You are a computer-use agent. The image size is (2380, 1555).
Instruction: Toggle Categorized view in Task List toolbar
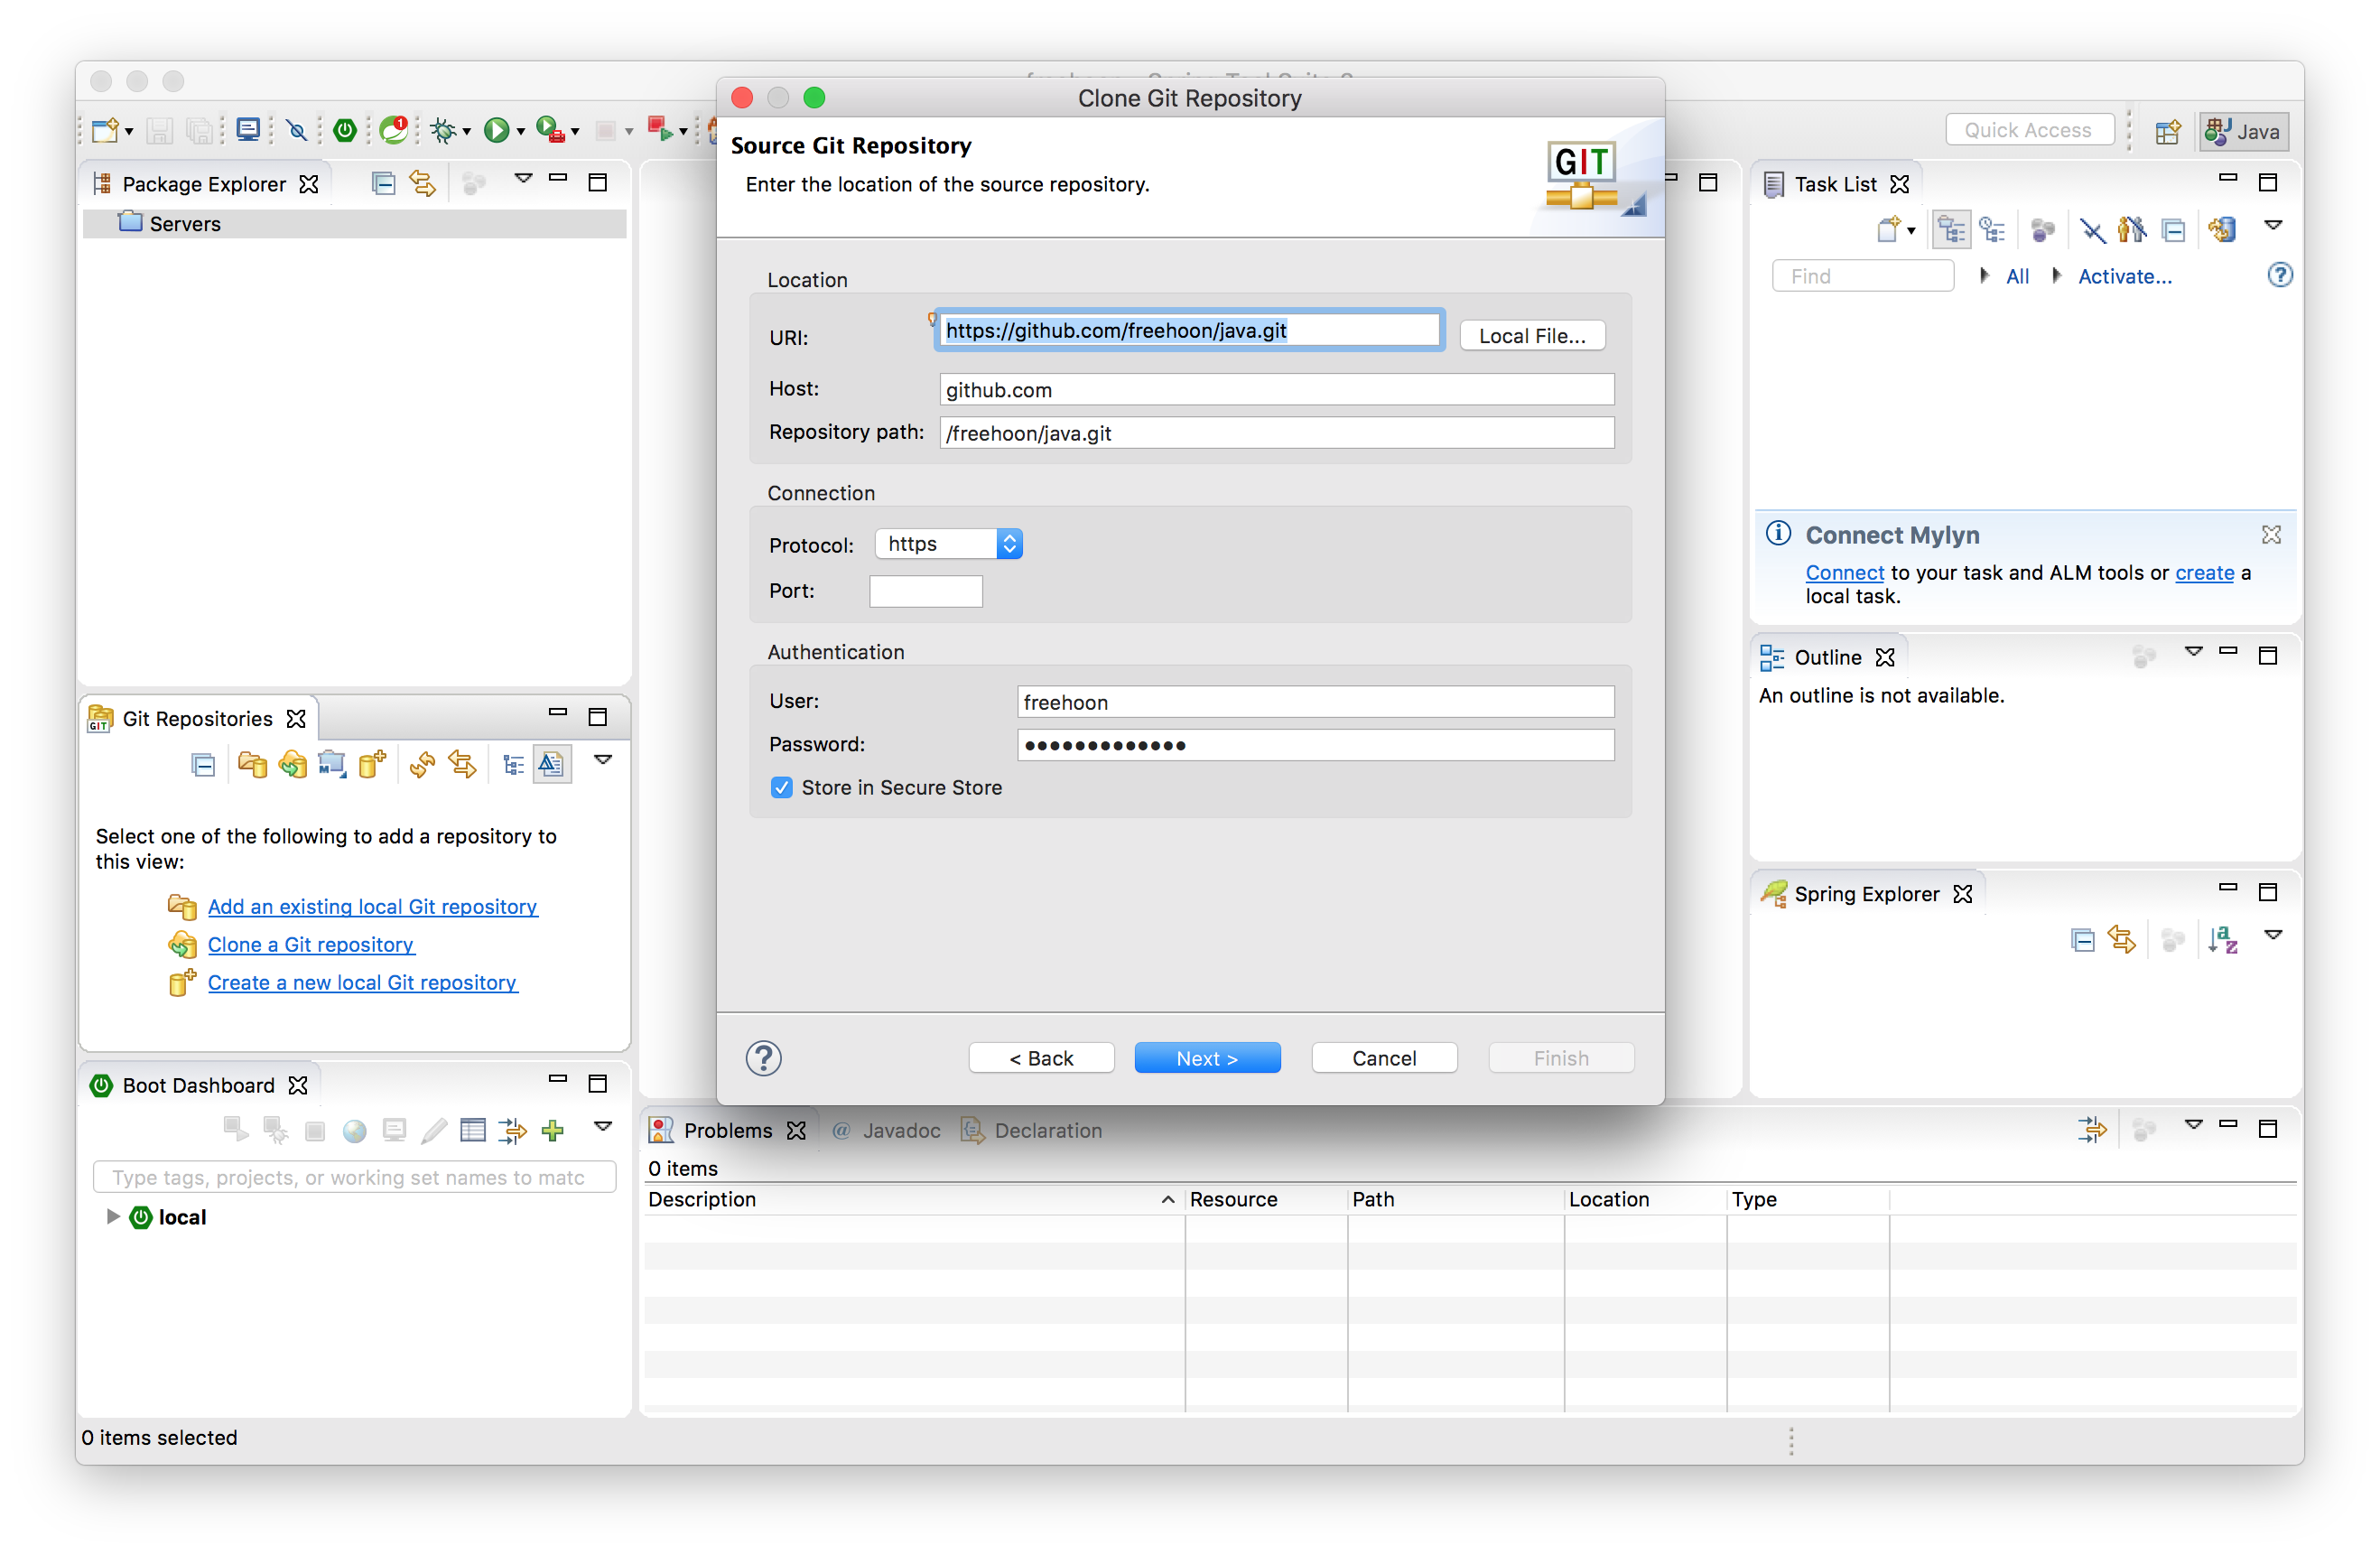coord(1950,230)
